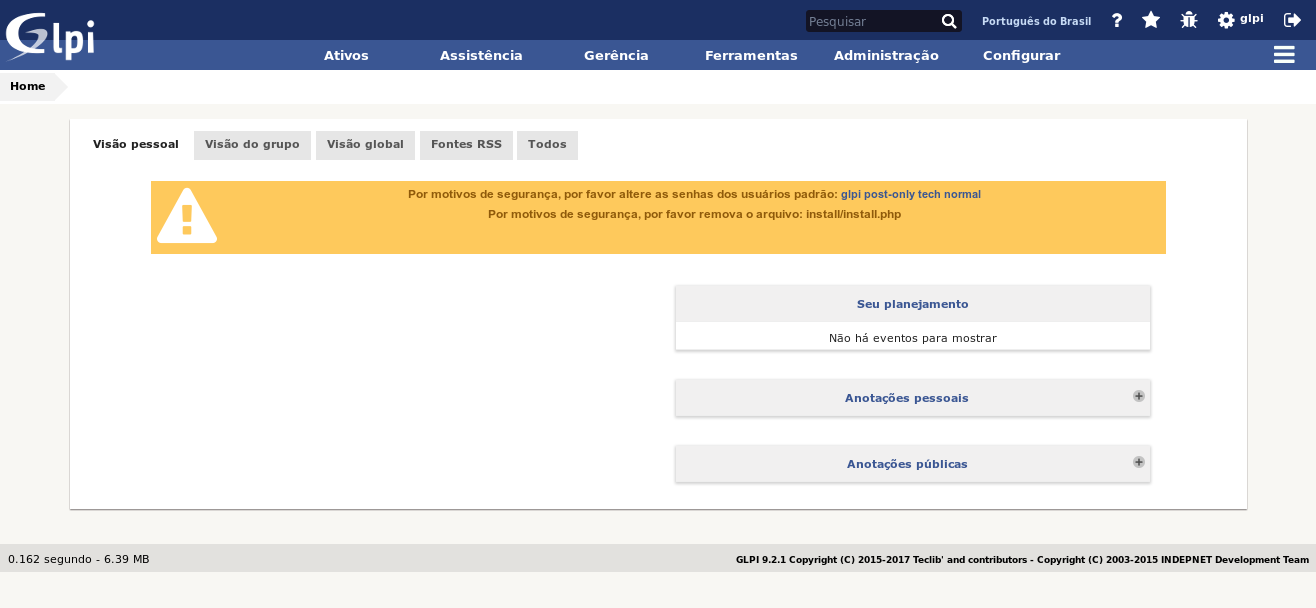Open the Gerência menu
The height and width of the screenshot is (608, 1316).
(616, 56)
